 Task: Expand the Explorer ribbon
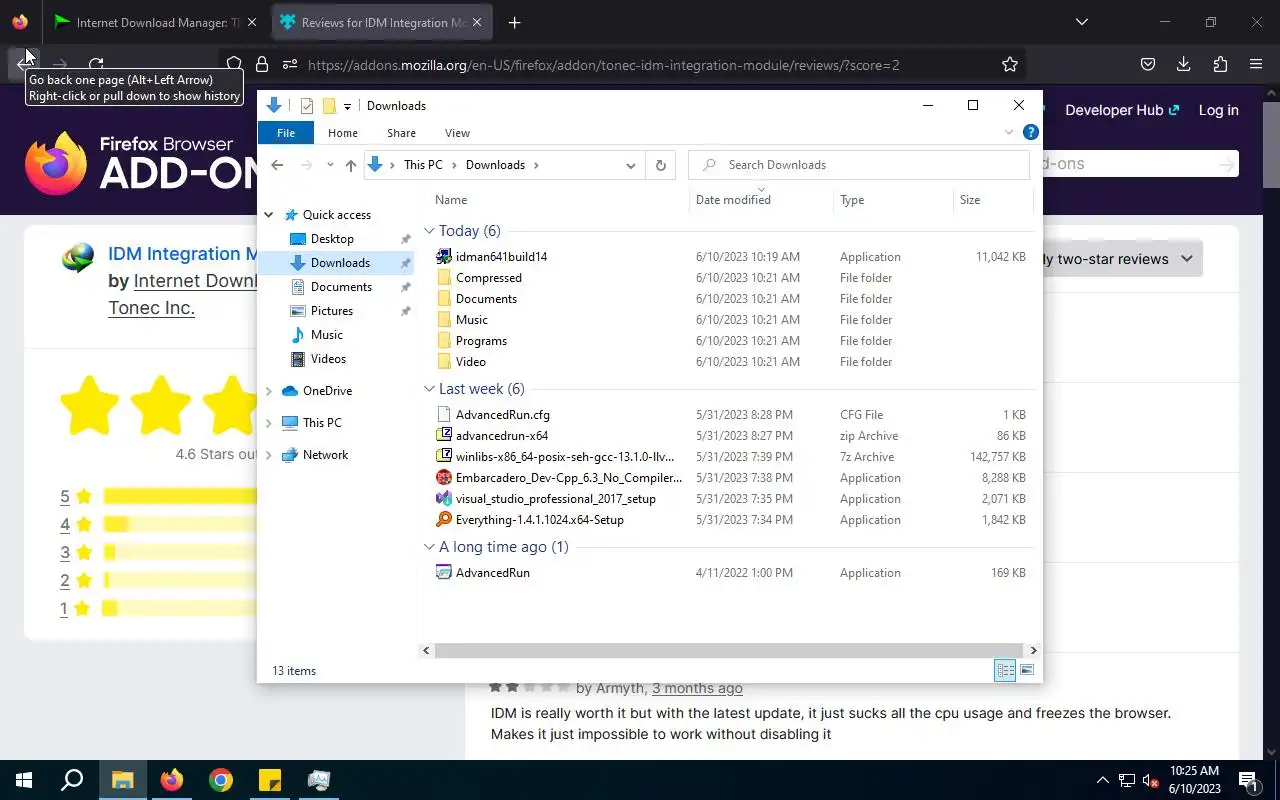(1009, 132)
